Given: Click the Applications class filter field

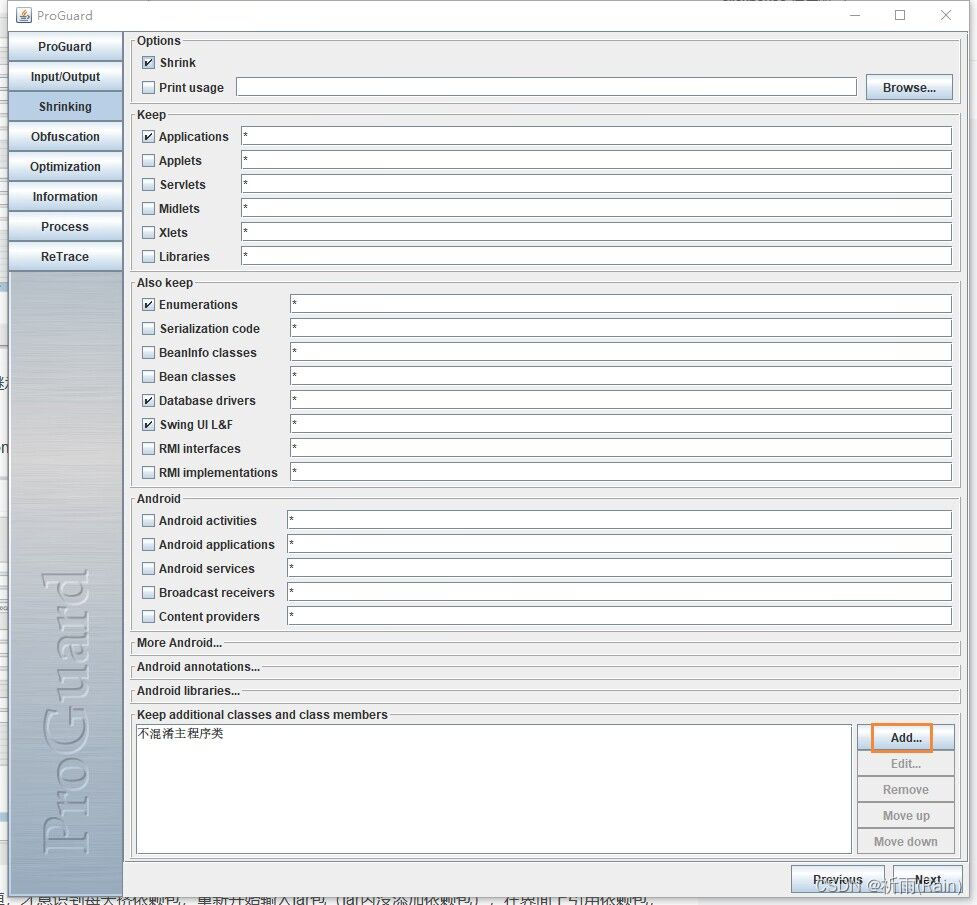Looking at the screenshot, I should point(596,136).
